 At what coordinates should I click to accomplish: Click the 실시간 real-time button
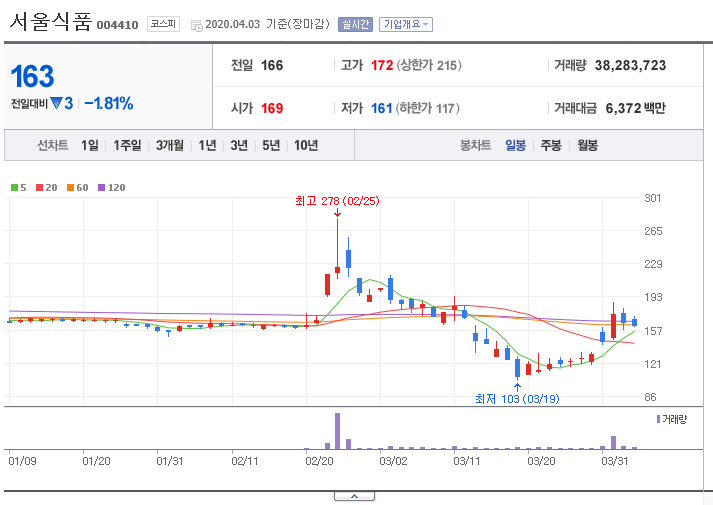point(356,24)
